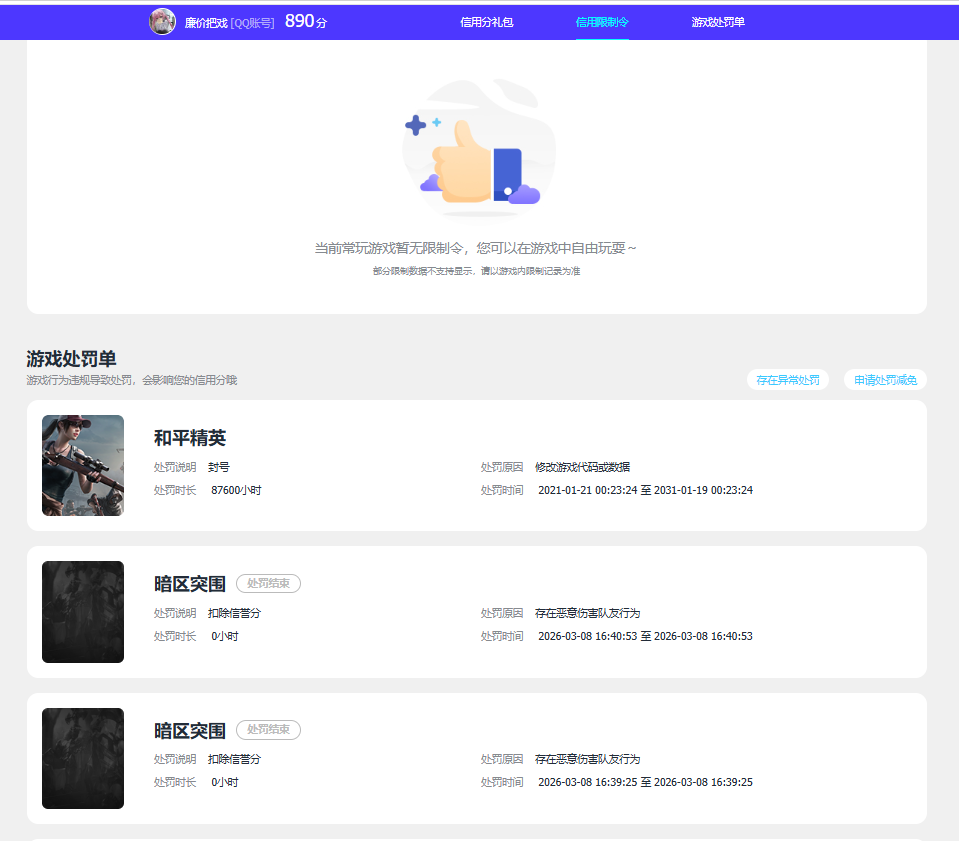Viewport: 959px width, 841px height.
Task: Click the 890分 credit score
Action: (x=306, y=21)
